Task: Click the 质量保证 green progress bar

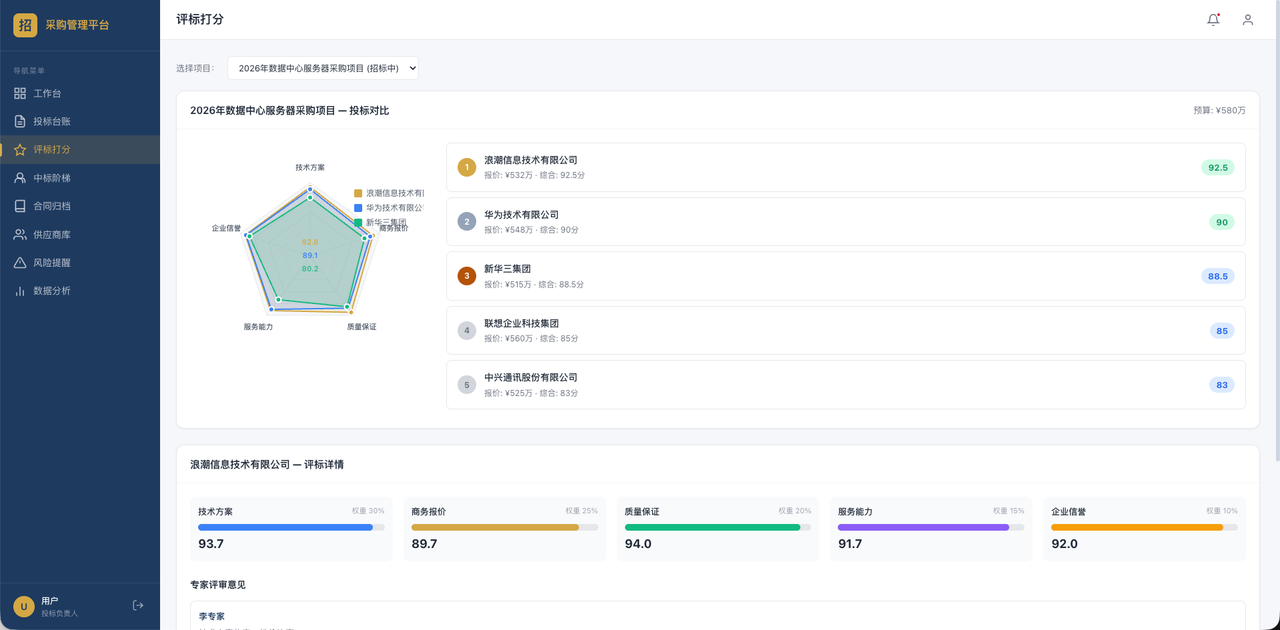Action: coord(718,527)
